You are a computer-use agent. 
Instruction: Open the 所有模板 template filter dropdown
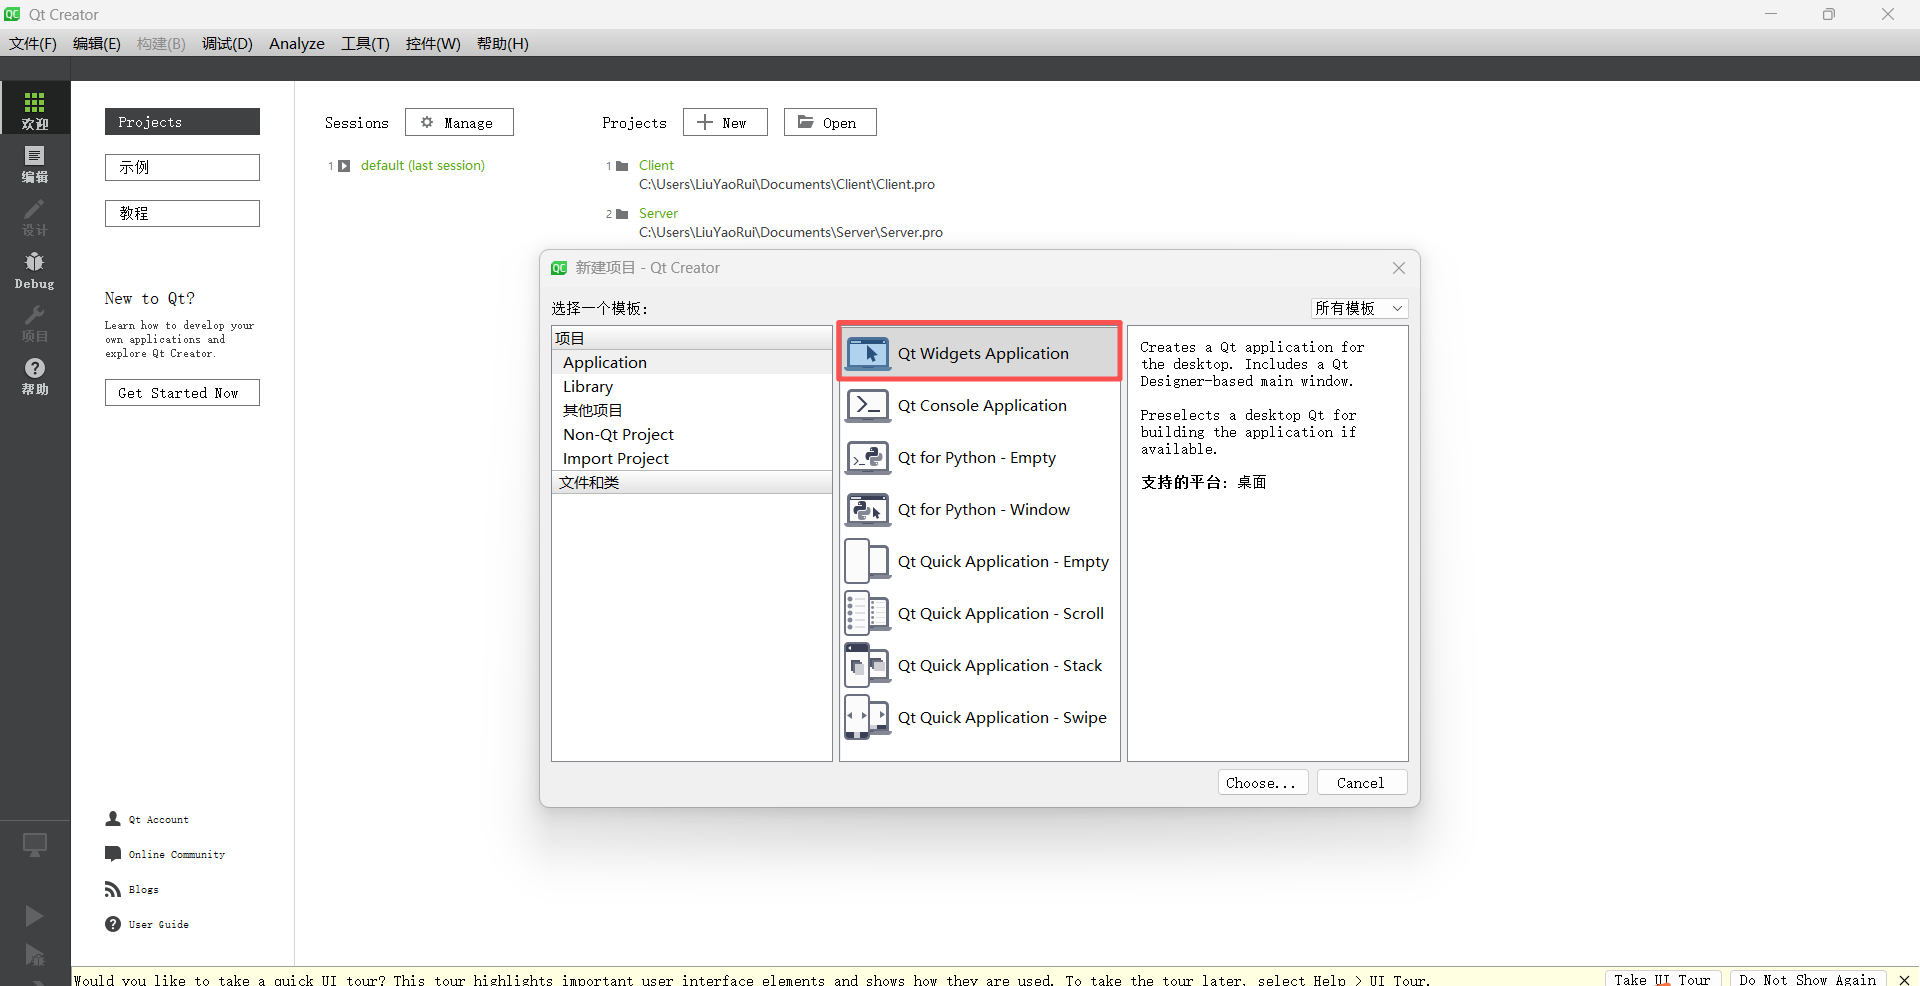tap(1359, 308)
